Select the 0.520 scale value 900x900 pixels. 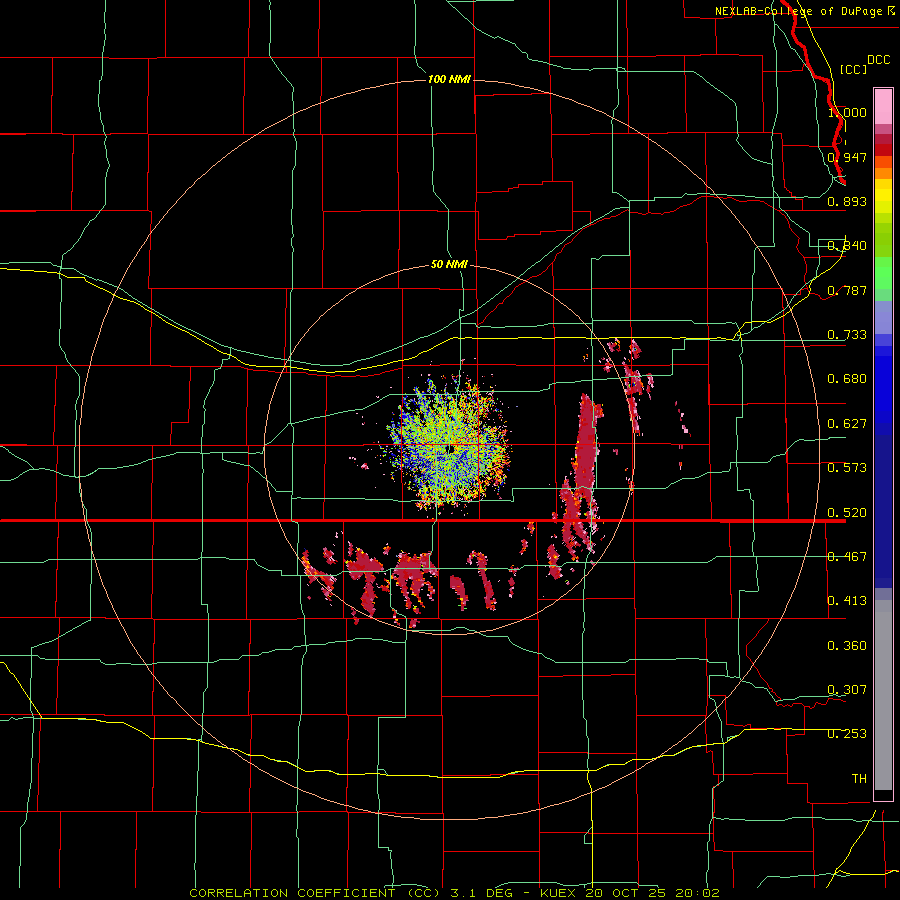[x=847, y=513]
